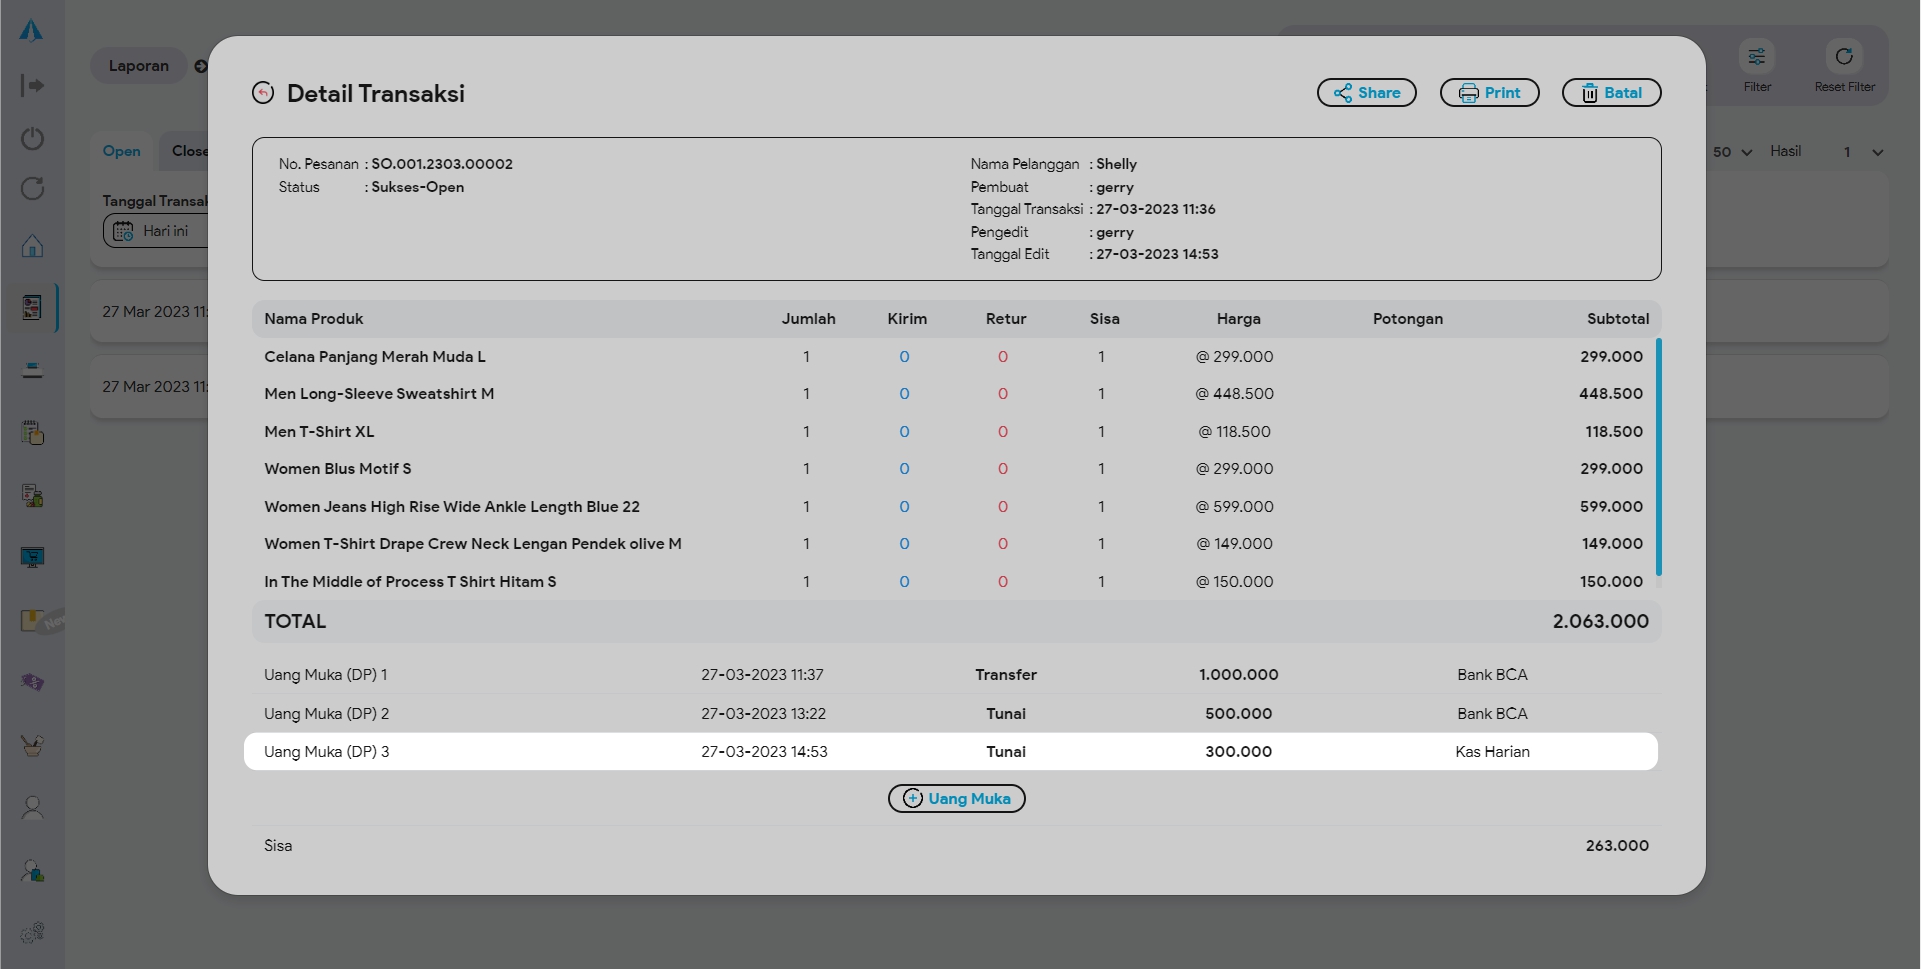Click the Share button
The height and width of the screenshot is (969, 1921).
point(1366,93)
